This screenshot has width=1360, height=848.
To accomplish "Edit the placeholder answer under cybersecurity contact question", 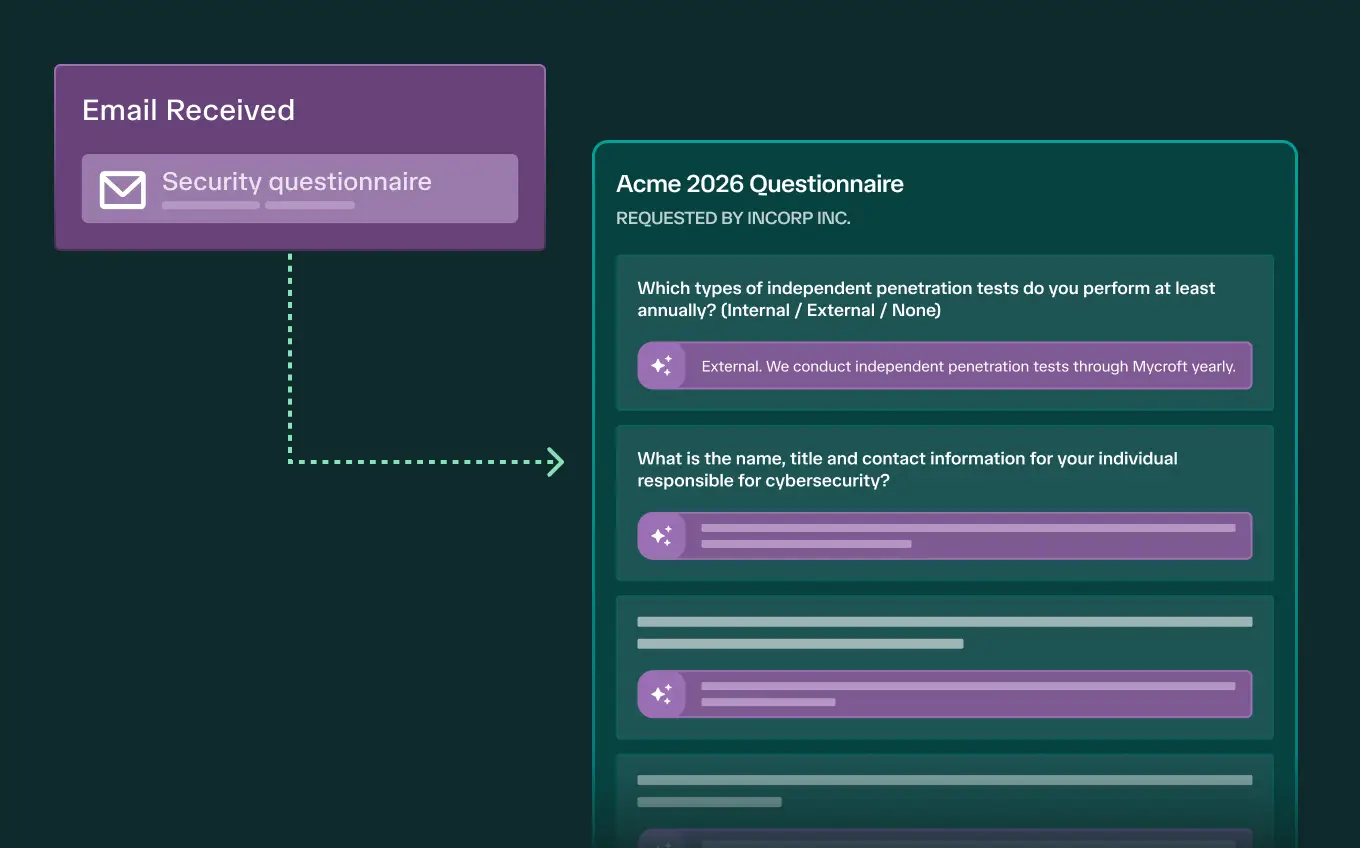I will pos(945,536).
